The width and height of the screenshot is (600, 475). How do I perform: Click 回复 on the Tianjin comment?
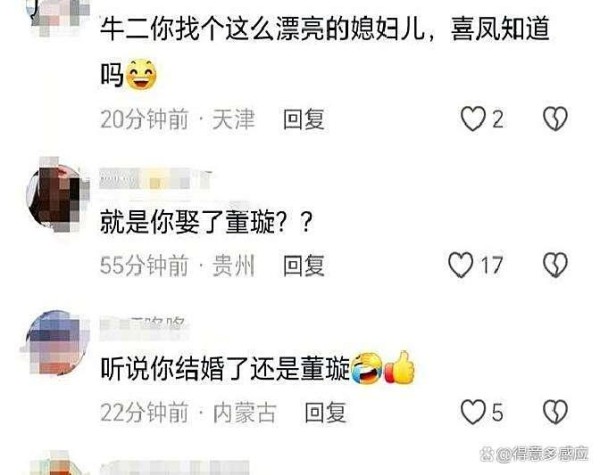coord(304,119)
